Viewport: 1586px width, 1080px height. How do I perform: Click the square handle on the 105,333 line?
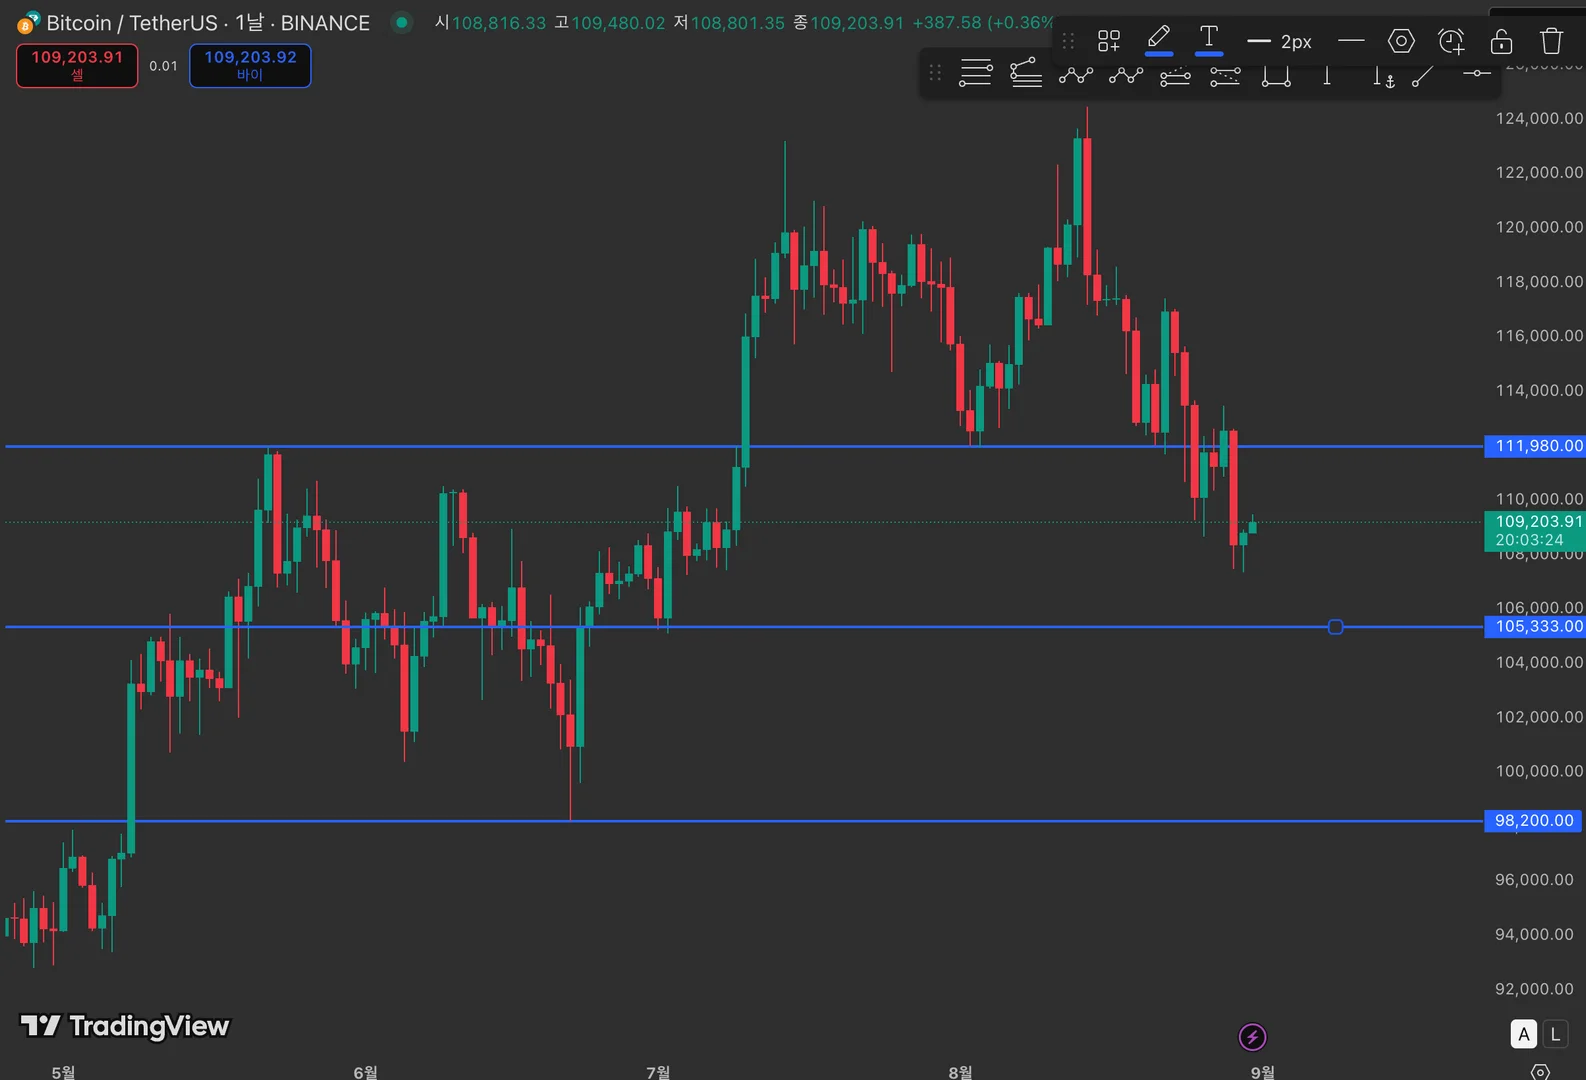(1335, 627)
